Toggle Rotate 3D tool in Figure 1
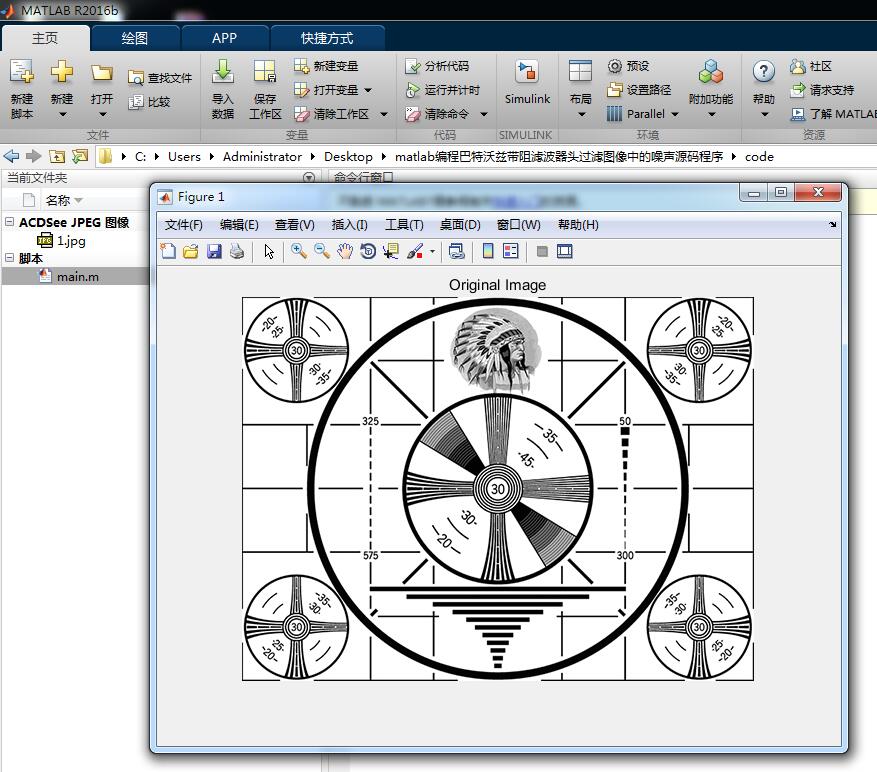877x772 pixels. [x=368, y=251]
